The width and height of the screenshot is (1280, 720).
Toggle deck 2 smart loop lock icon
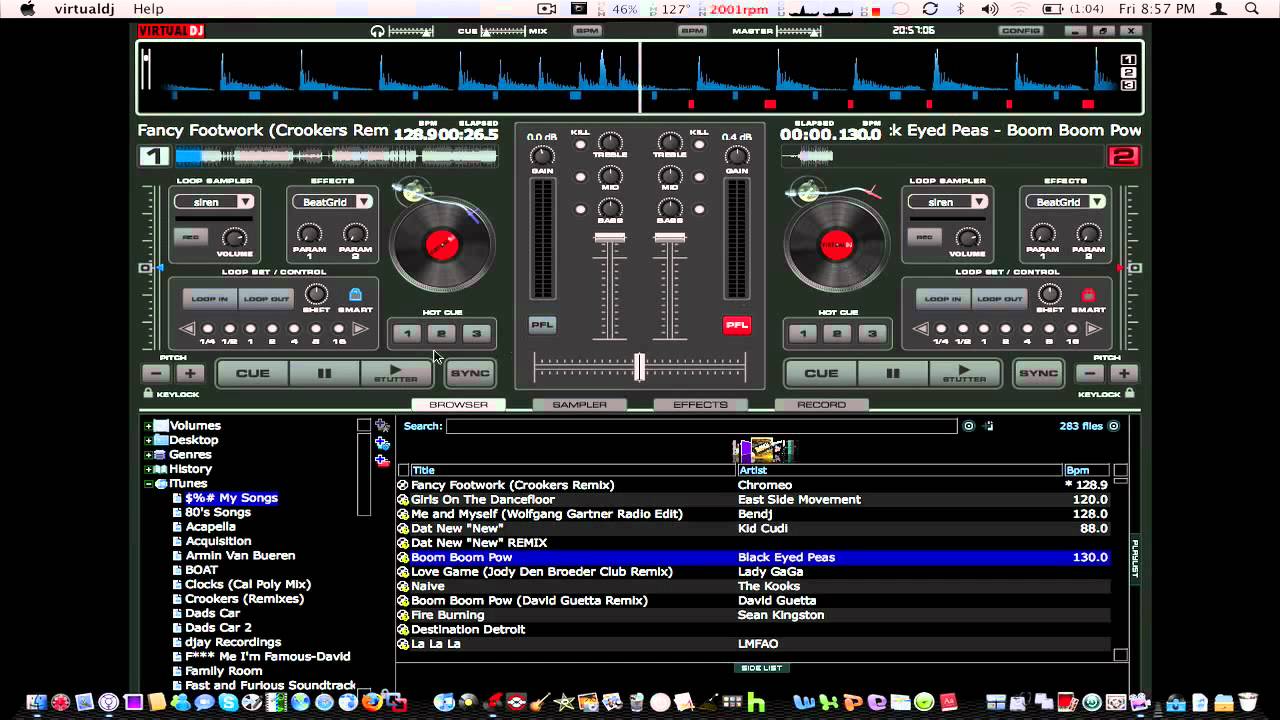point(1089,295)
